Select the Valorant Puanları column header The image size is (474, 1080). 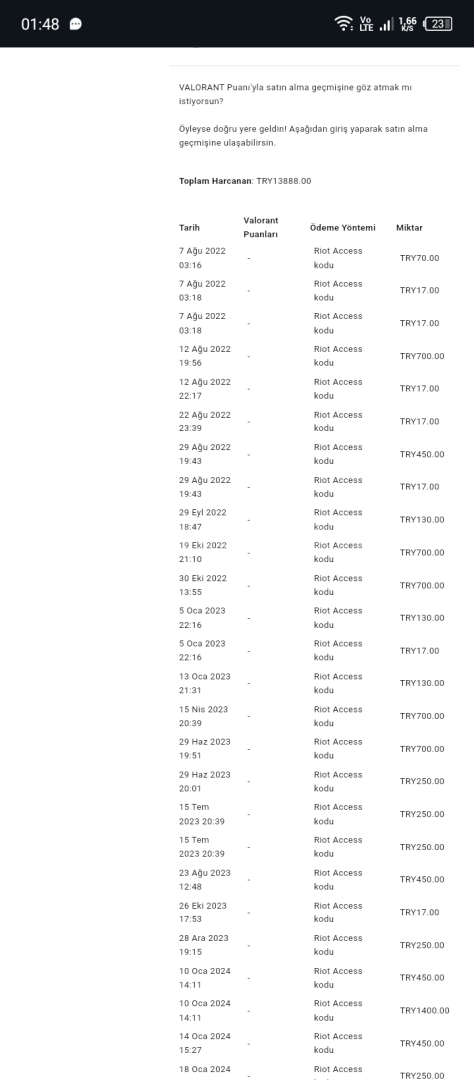pyautogui.click(x=260, y=227)
